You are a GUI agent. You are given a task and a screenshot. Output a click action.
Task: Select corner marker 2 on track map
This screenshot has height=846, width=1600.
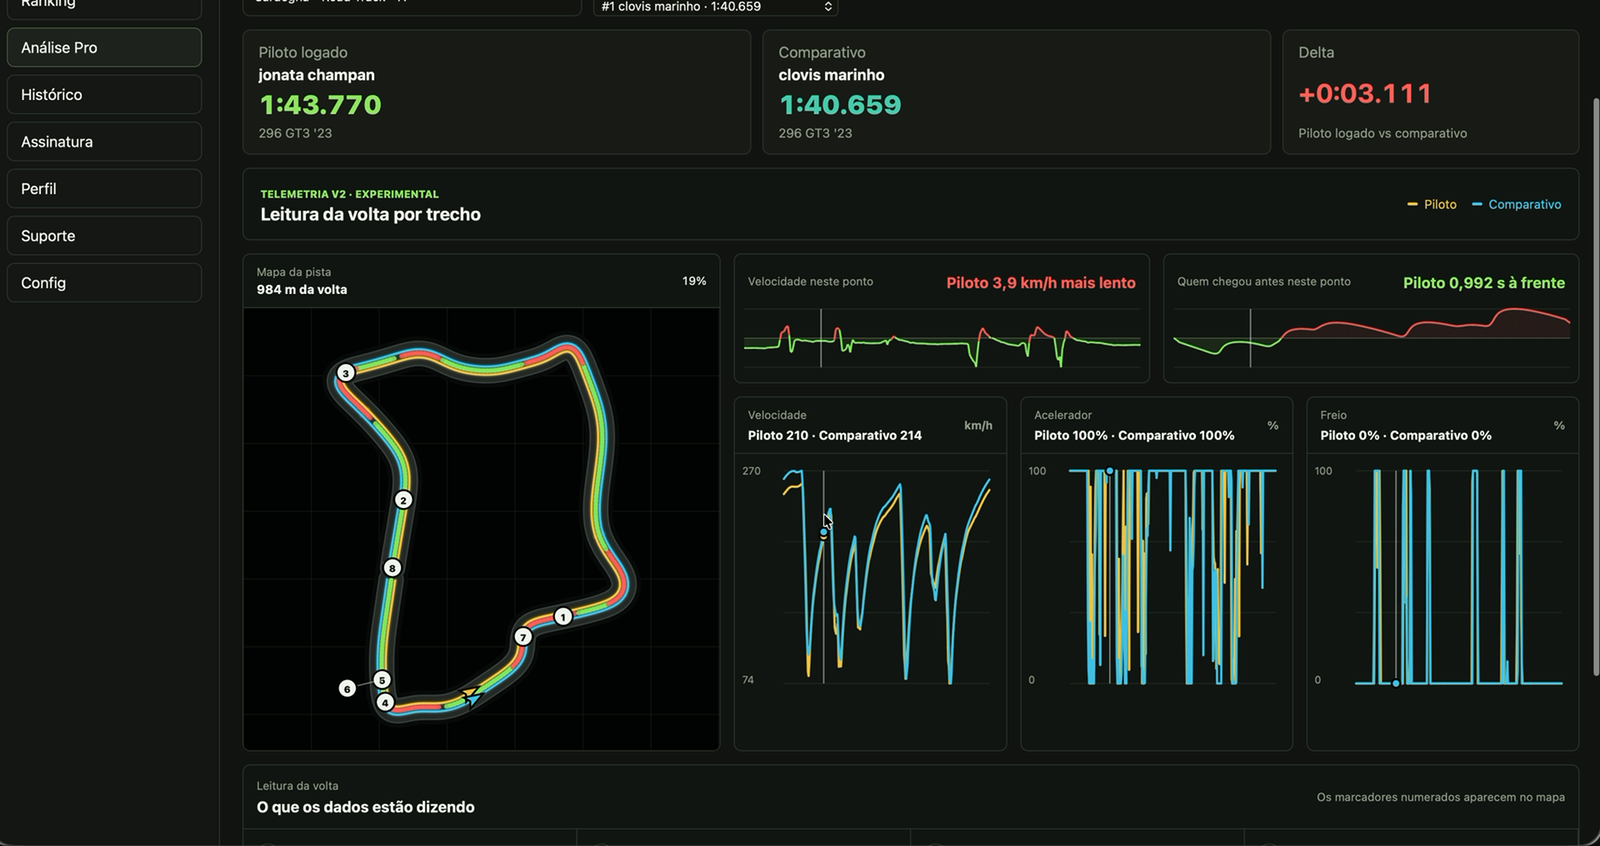coord(403,500)
